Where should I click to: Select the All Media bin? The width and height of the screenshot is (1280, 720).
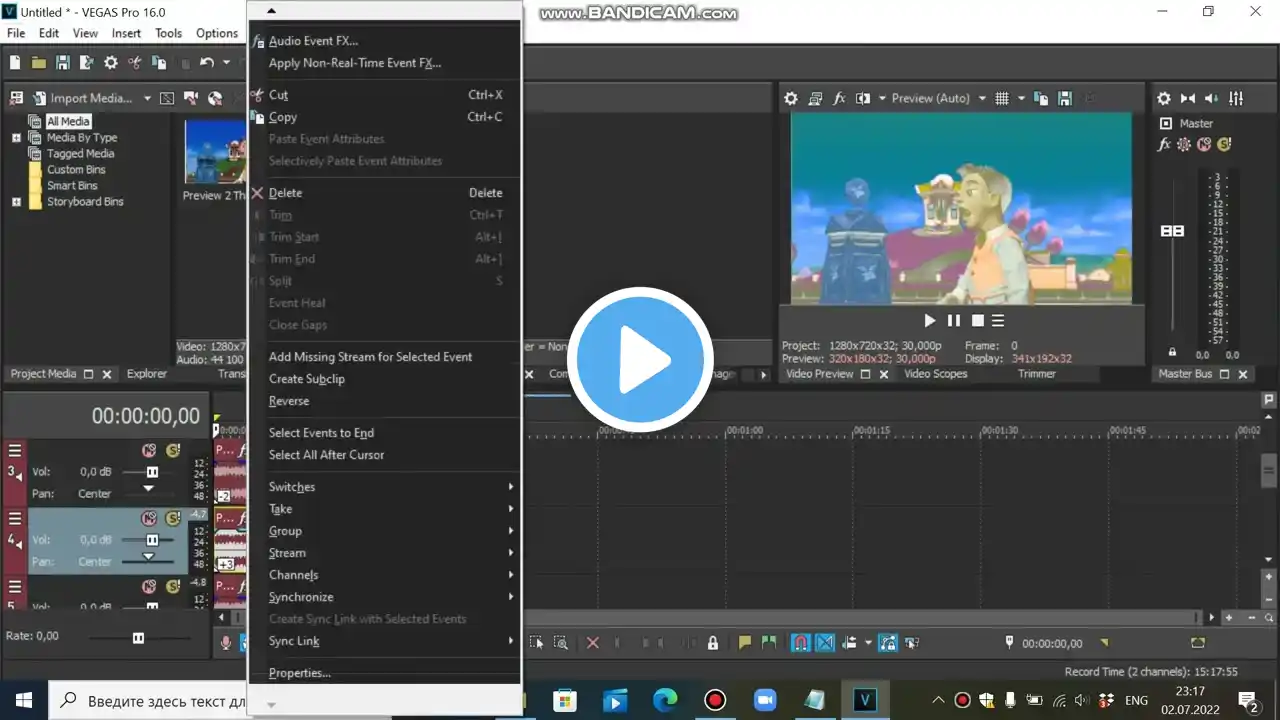pyautogui.click(x=68, y=122)
